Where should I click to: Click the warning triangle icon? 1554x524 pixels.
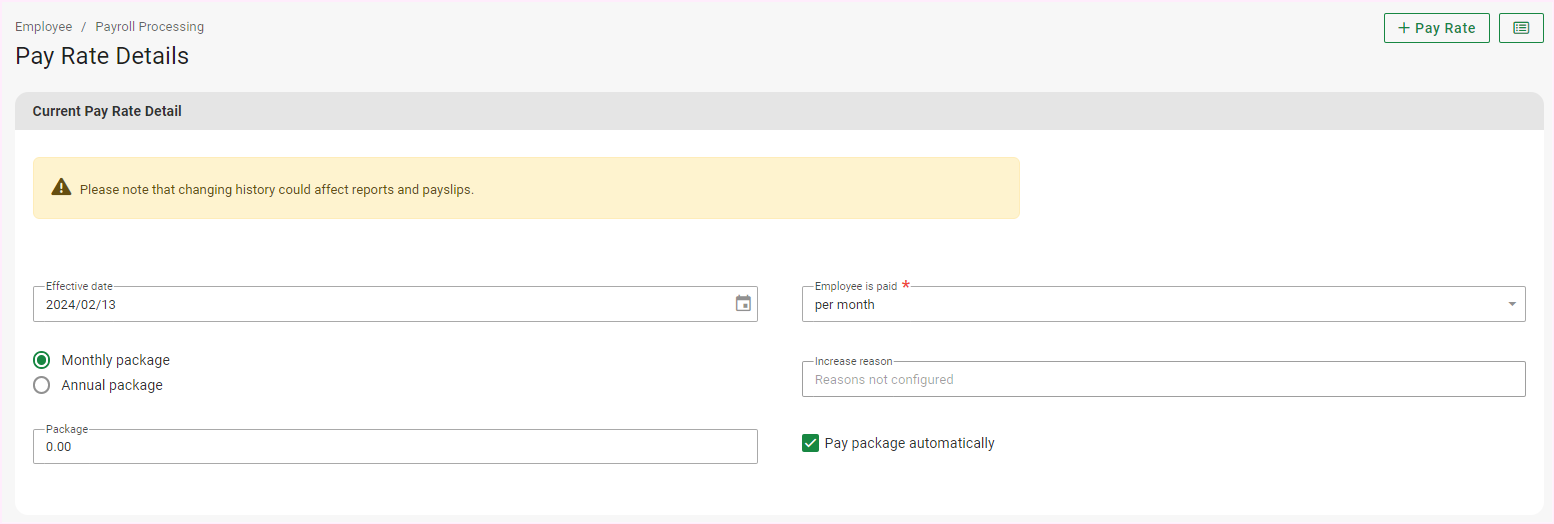pos(61,188)
